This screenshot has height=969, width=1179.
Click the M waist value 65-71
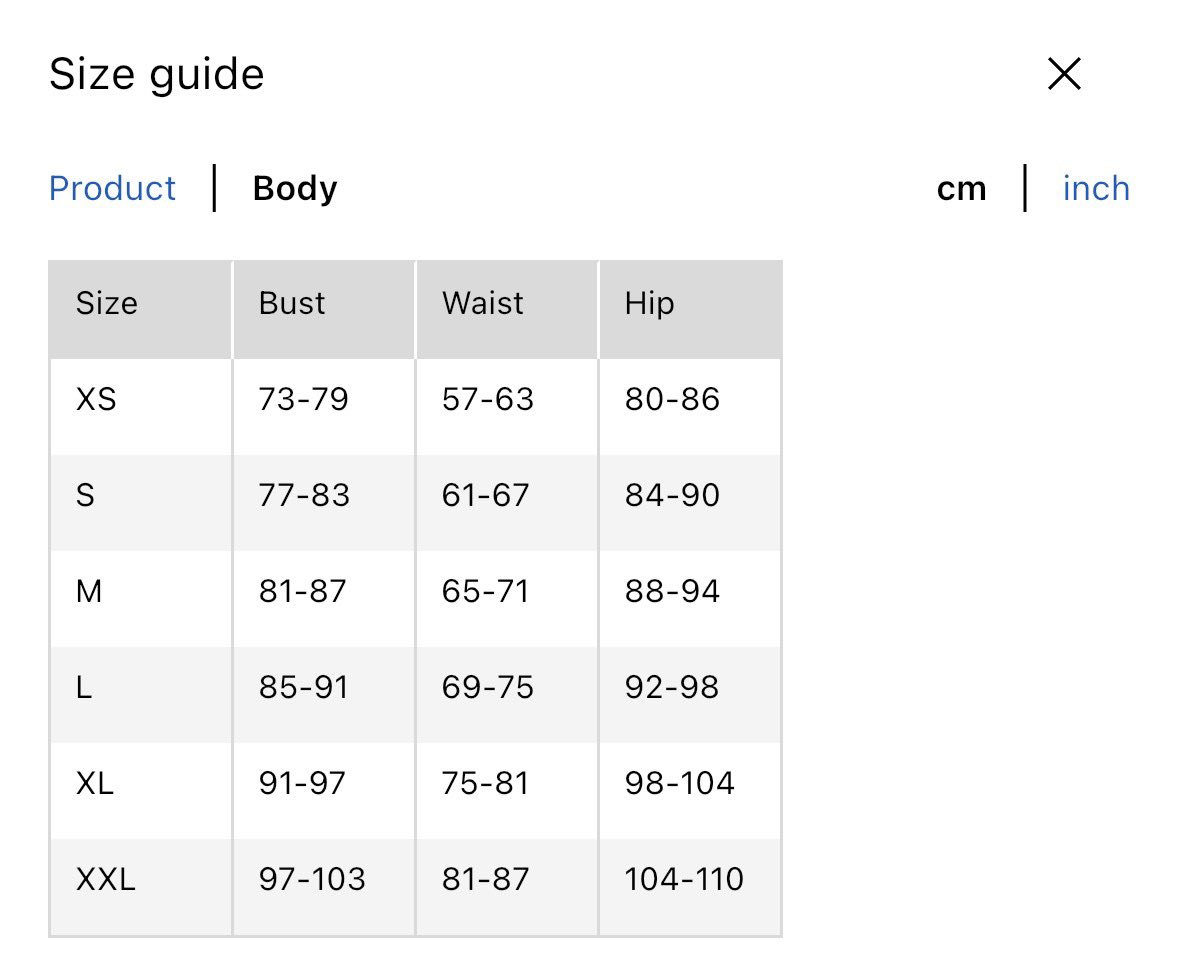point(485,592)
